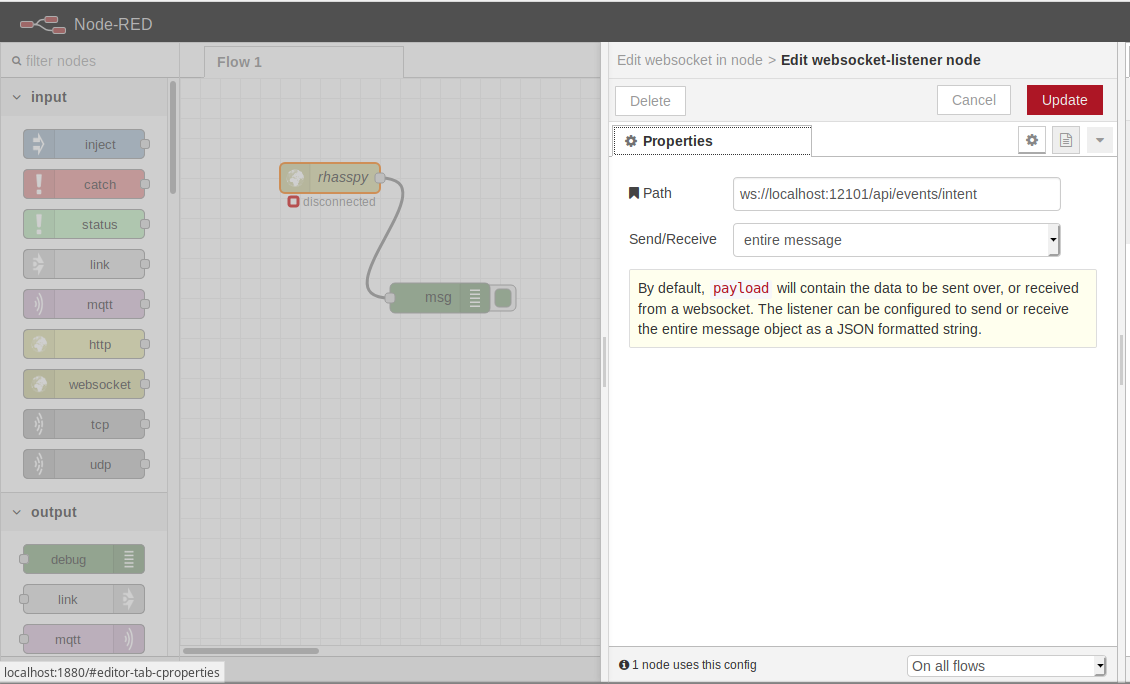
Task: Switch to the Flow 1 tab
Action: pos(240,61)
